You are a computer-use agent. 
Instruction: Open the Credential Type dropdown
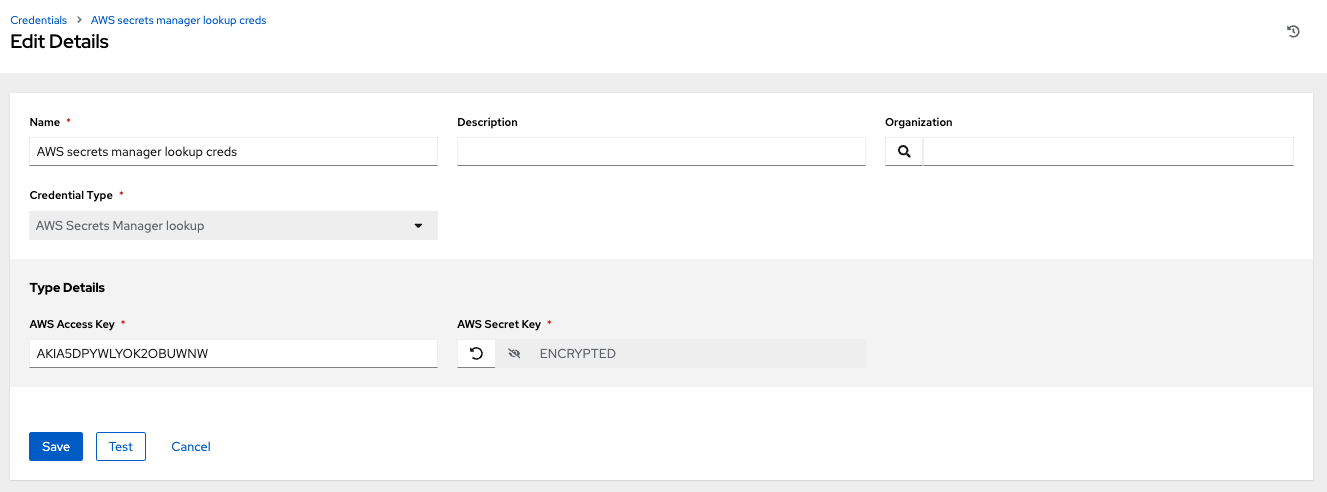coord(233,226)
